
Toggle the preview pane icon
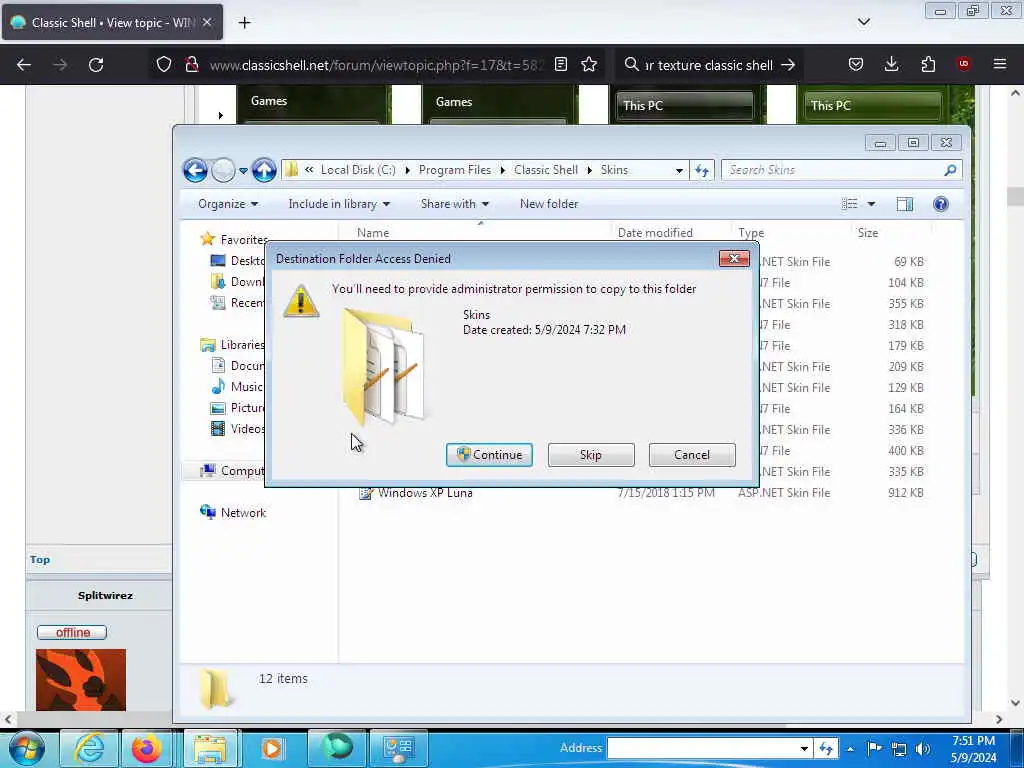point(904,204)
